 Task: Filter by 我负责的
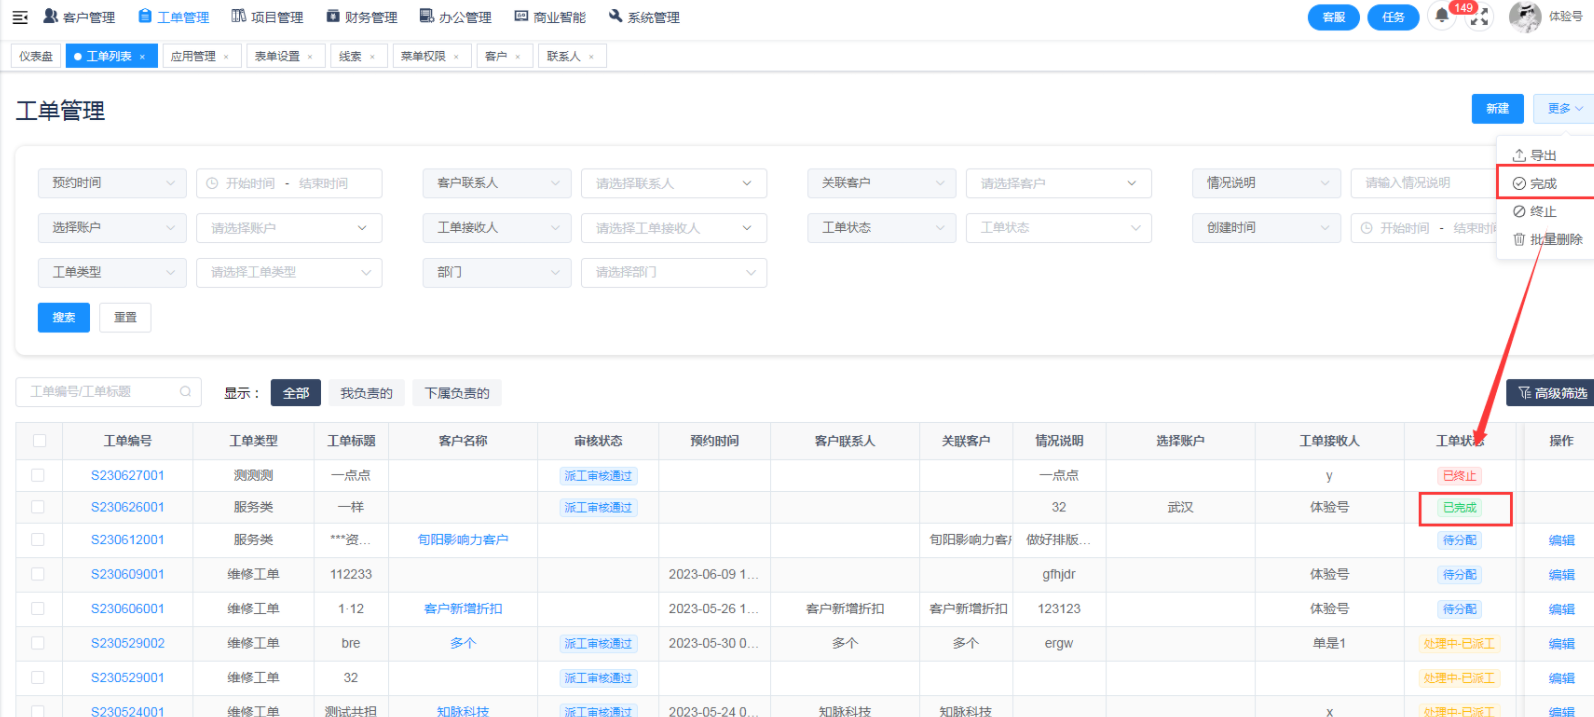pyautogui.click(x=366, y=393)
